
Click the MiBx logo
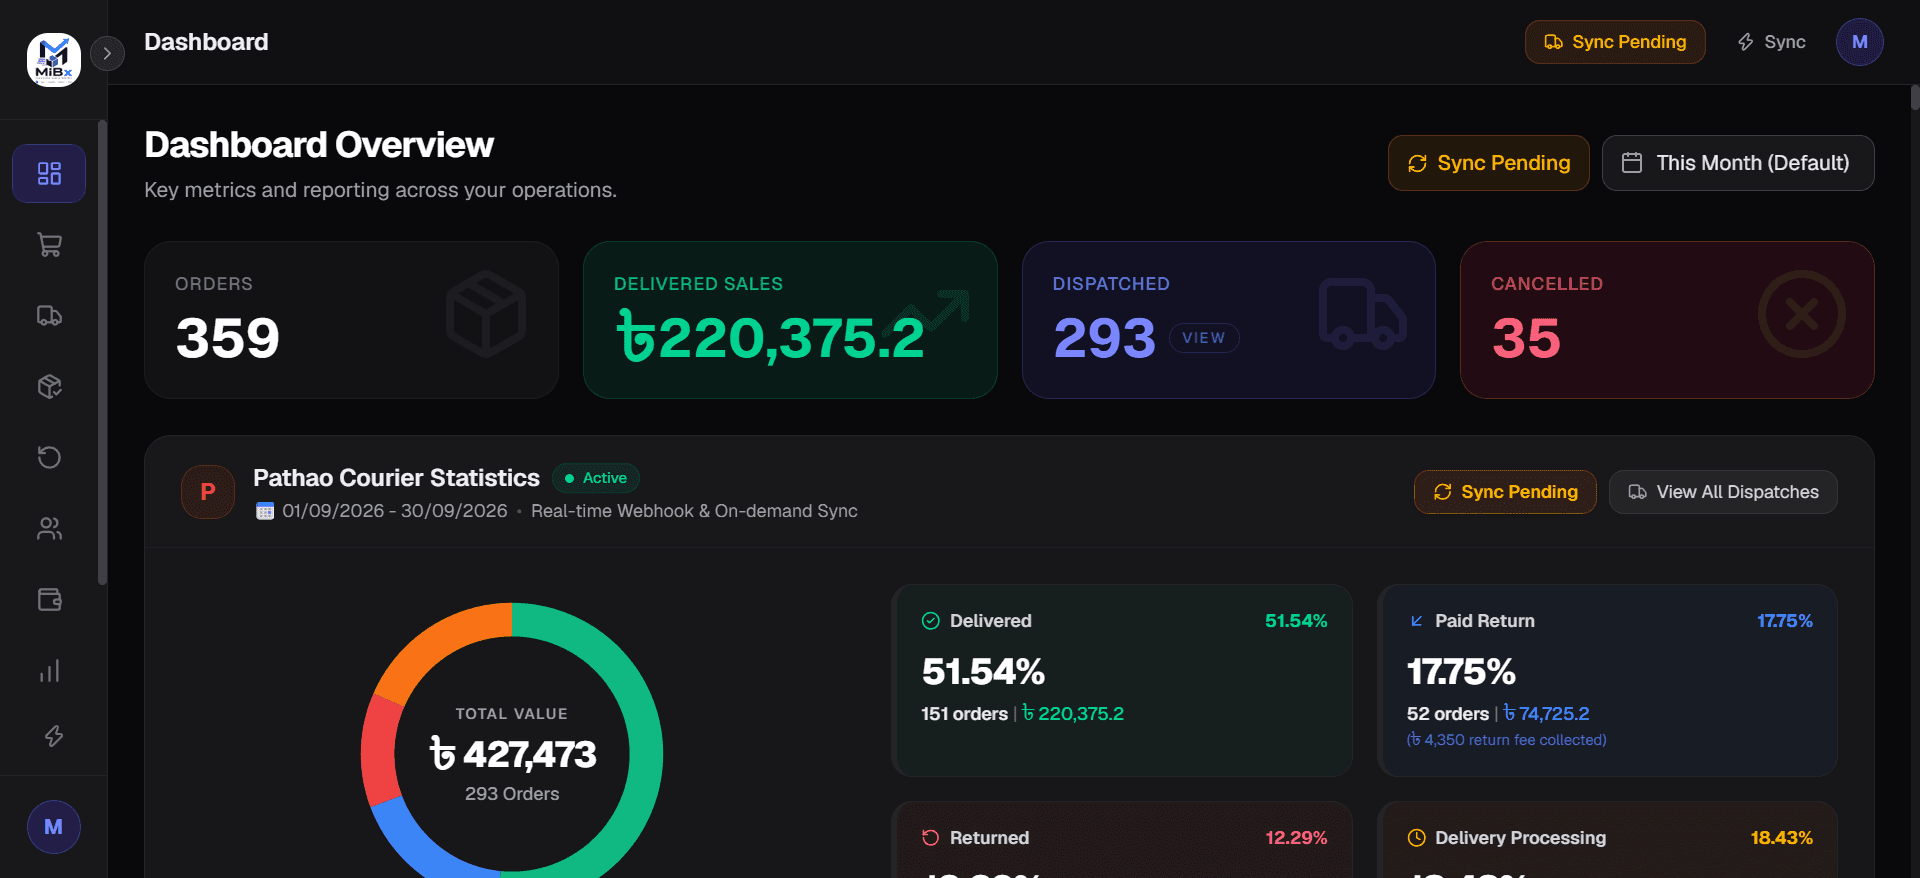54,60
